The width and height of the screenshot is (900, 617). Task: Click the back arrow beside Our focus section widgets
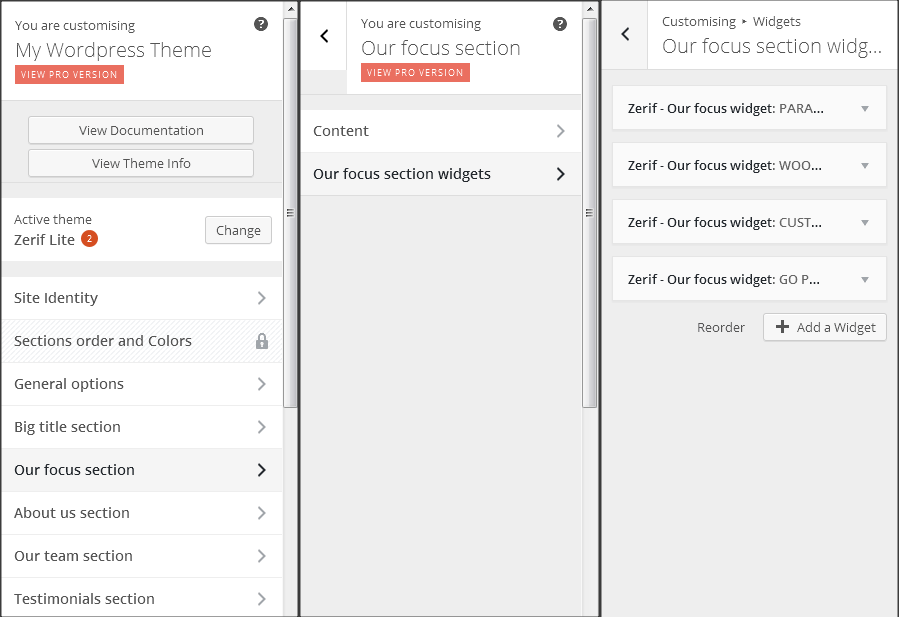[624, 35]
